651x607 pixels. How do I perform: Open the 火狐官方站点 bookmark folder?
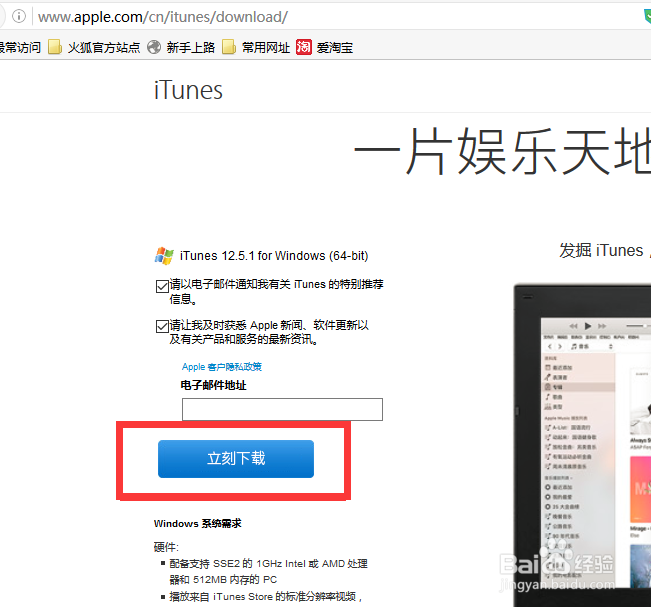[94, 47]
